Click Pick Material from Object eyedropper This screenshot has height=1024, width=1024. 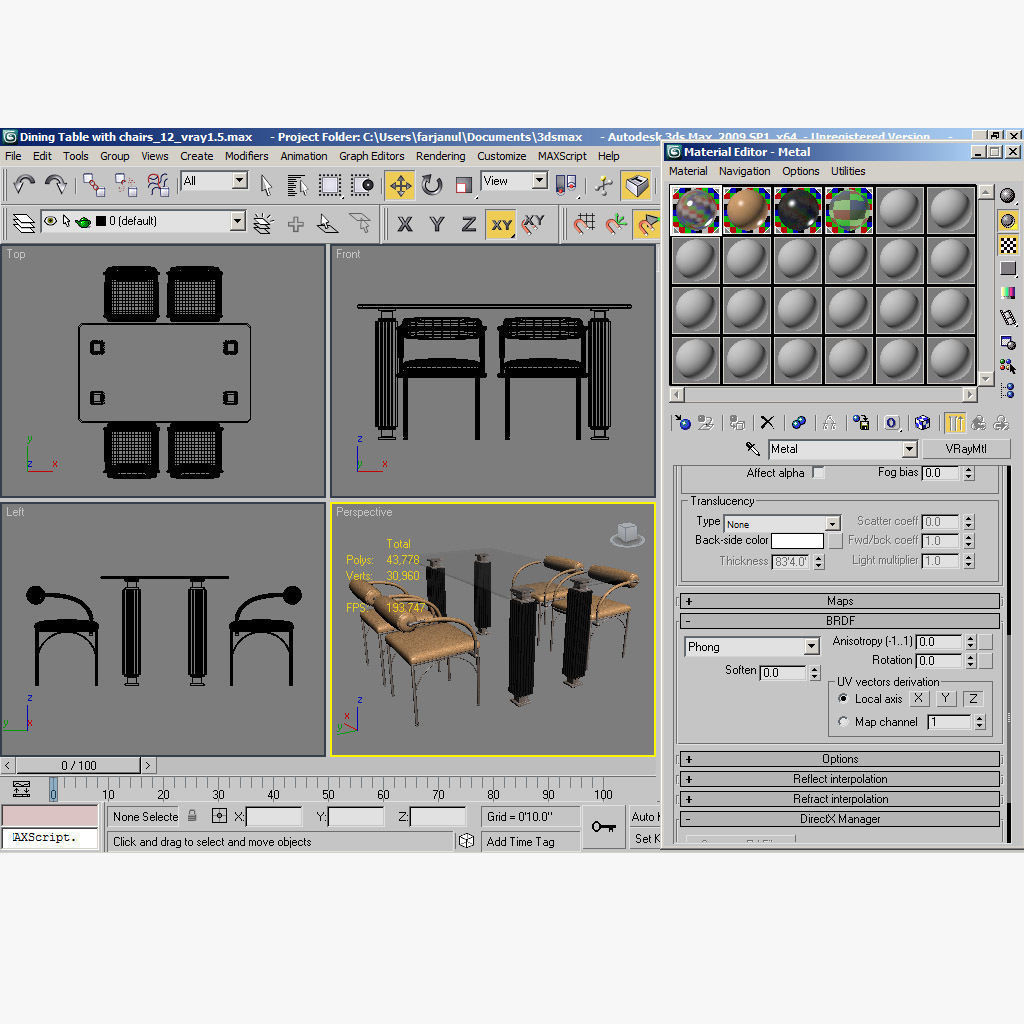752,449
